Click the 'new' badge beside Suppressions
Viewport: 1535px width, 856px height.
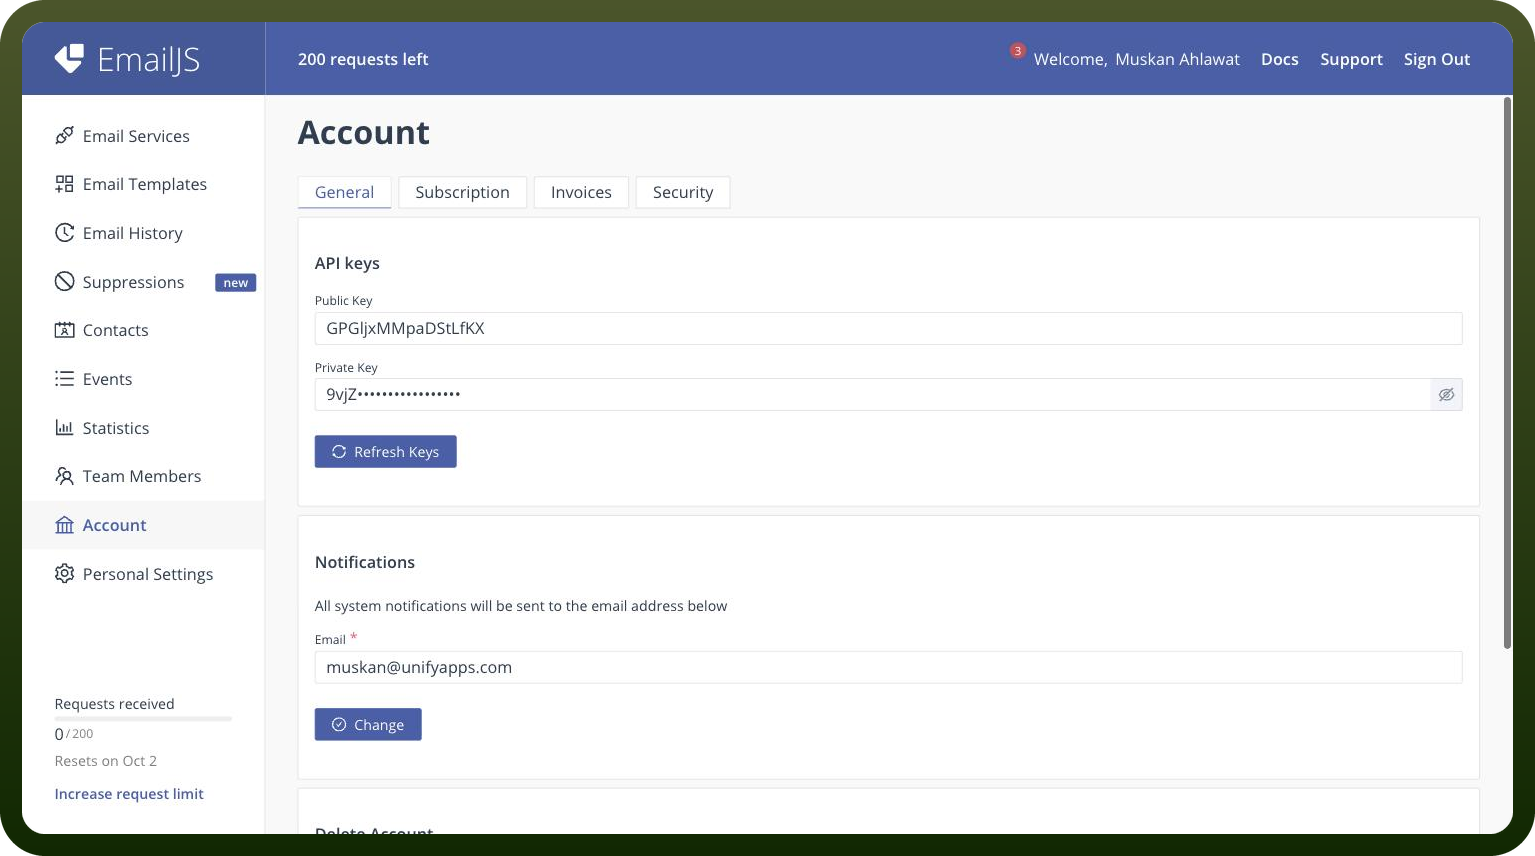pyautogui.click(x=236, y=283)
